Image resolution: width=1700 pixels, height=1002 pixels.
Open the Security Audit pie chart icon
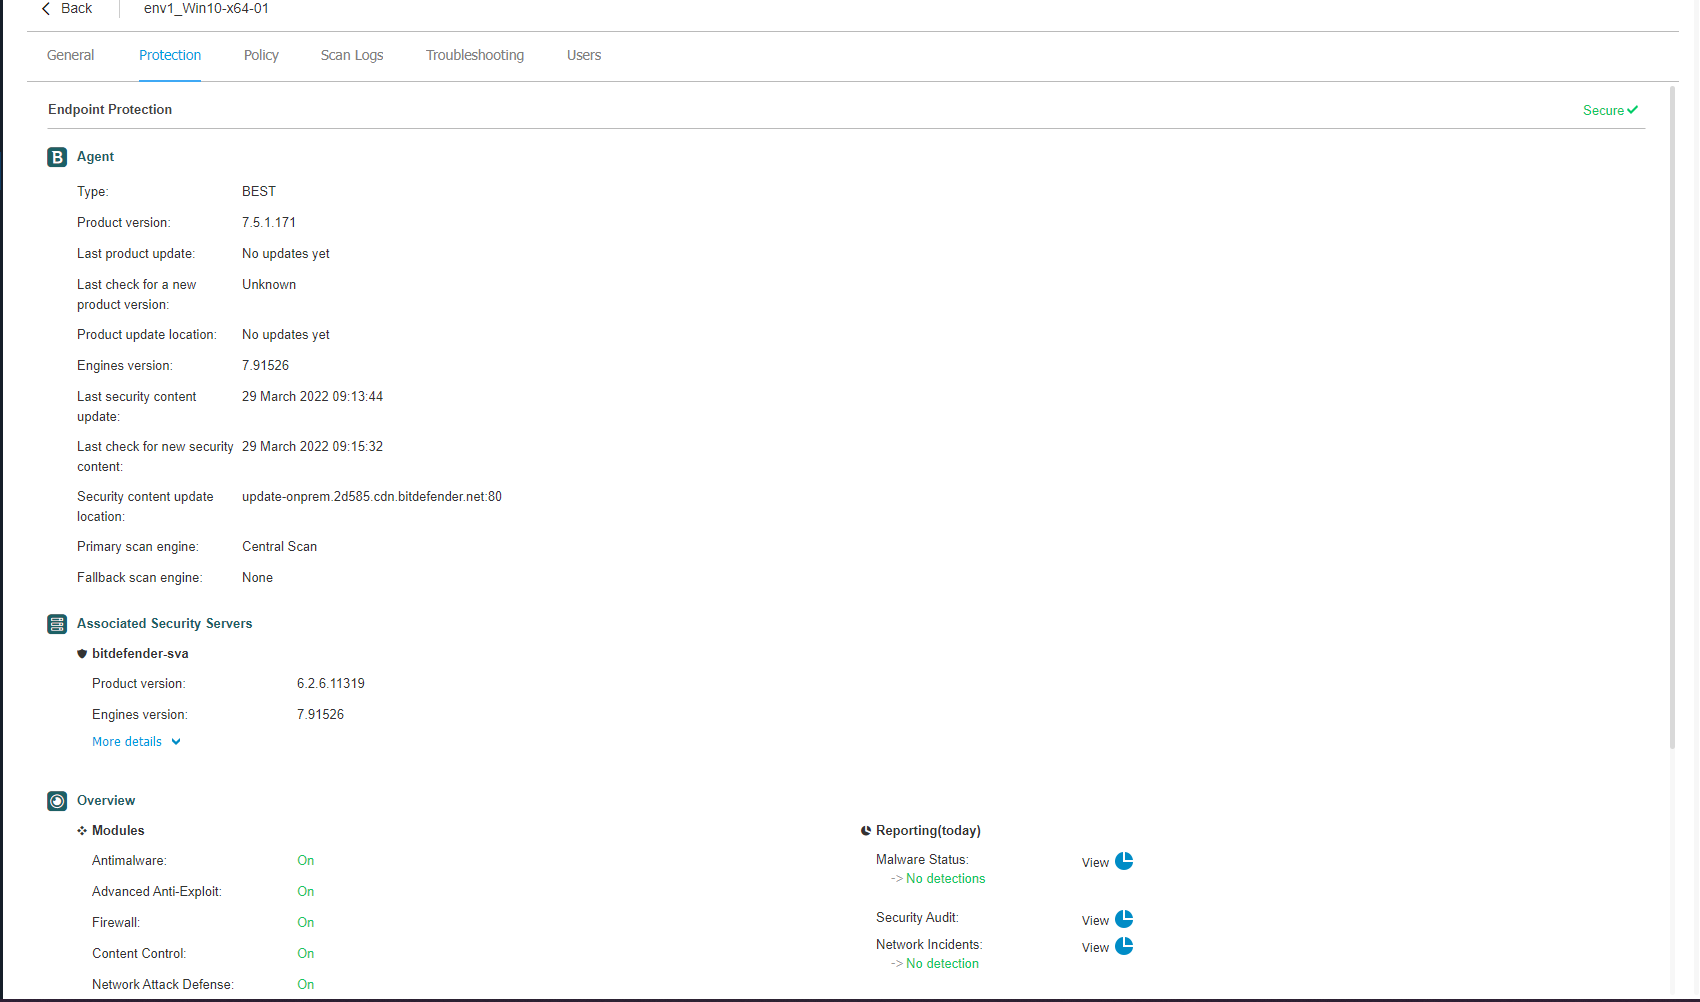point(1124,919)
